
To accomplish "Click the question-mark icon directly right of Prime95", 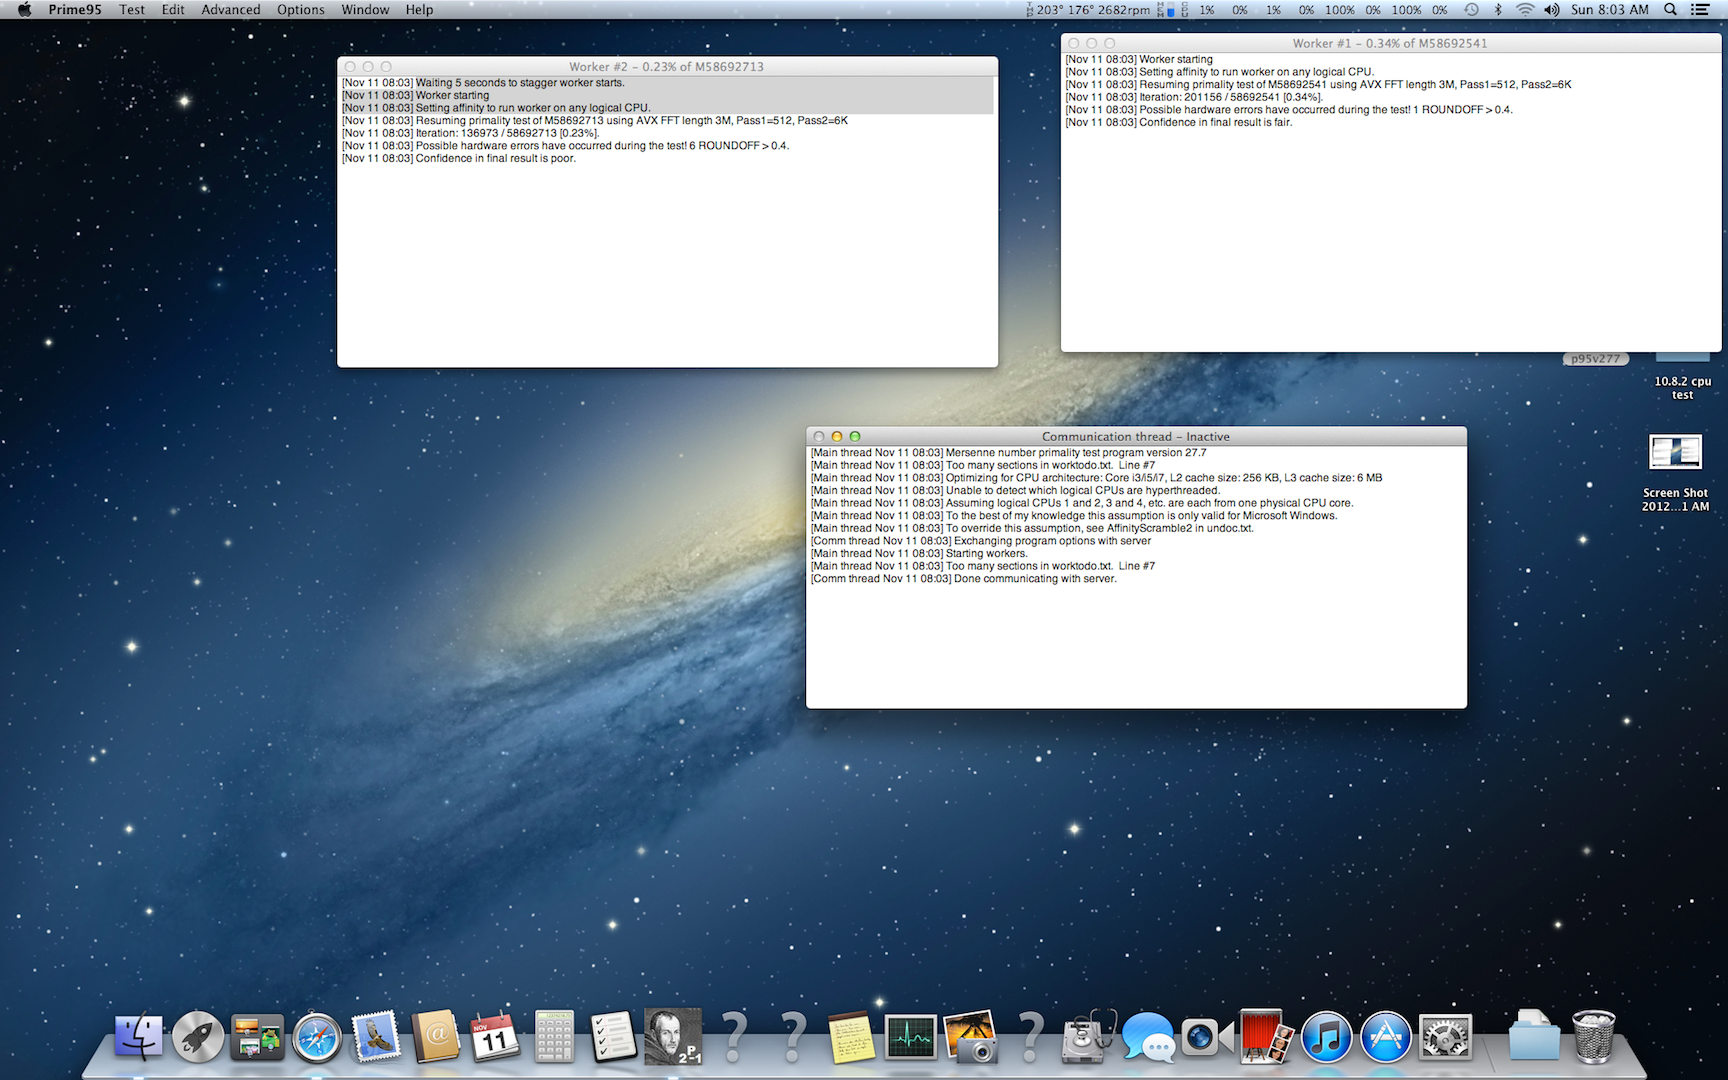I will pyautogui.click(x=733, y=1037).
